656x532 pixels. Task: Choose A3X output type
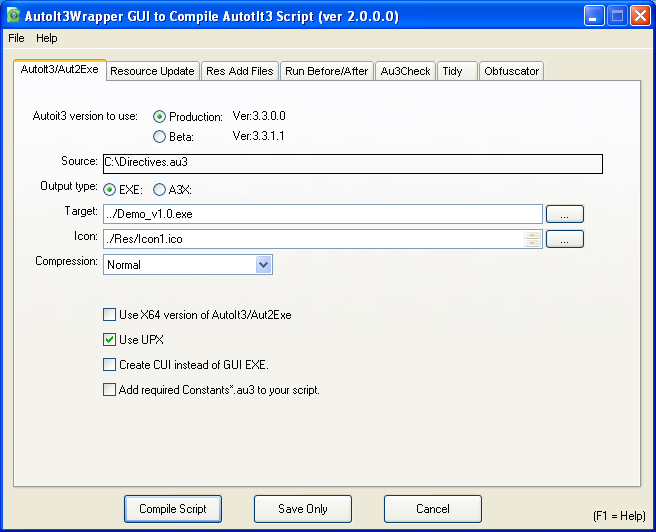(x=159, y=188)
